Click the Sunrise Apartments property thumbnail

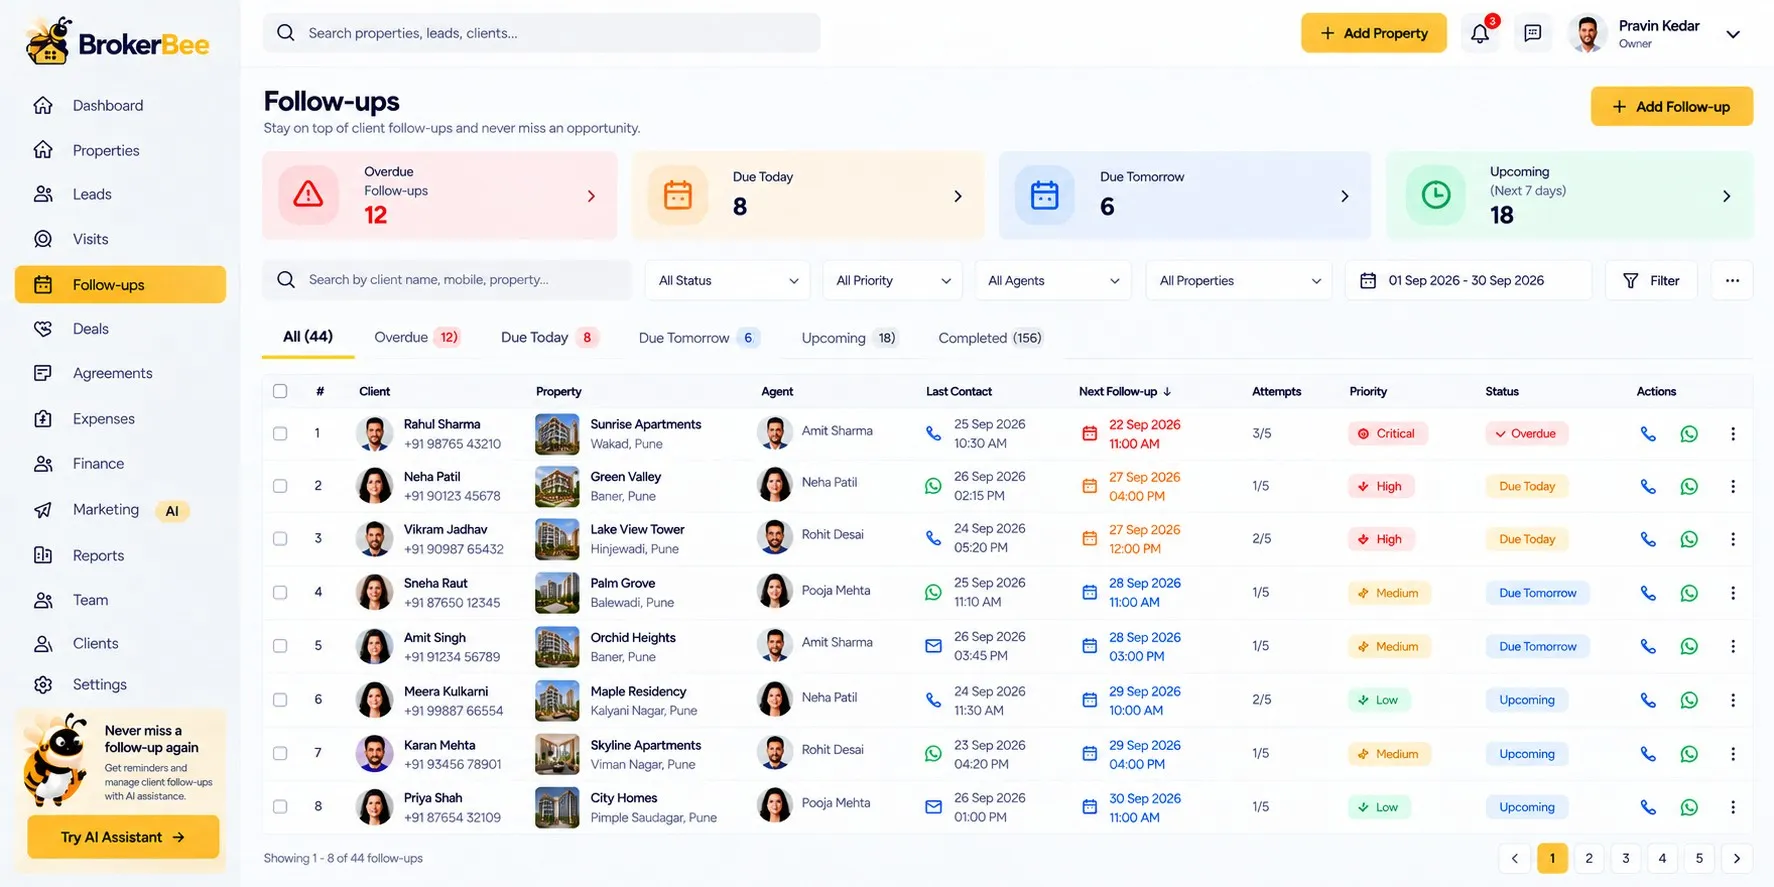tap(557, 434)
